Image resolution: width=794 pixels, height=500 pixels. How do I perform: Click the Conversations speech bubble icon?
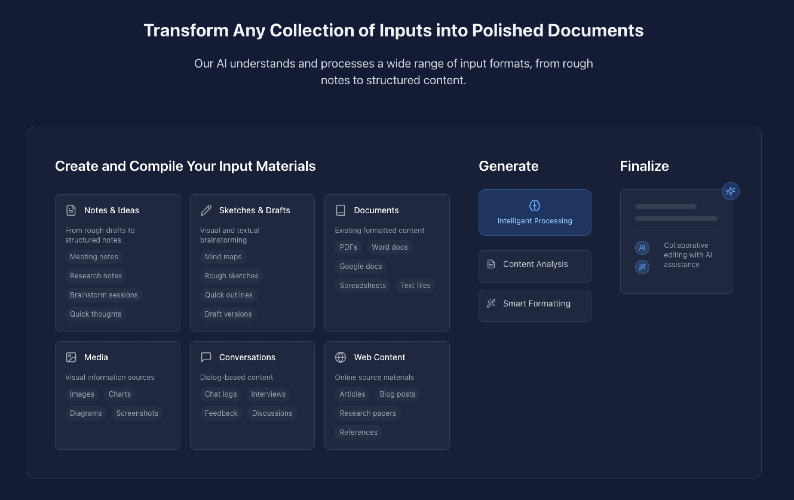(x=206, y=357)
